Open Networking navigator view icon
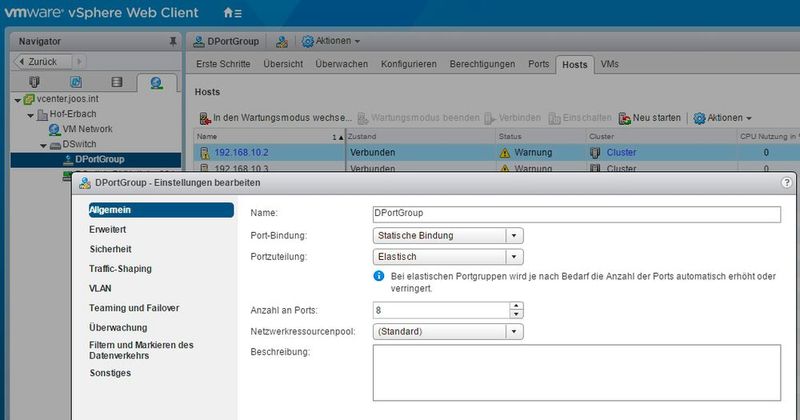The height and width of the screenshot is (420, 800). (157, 83)
